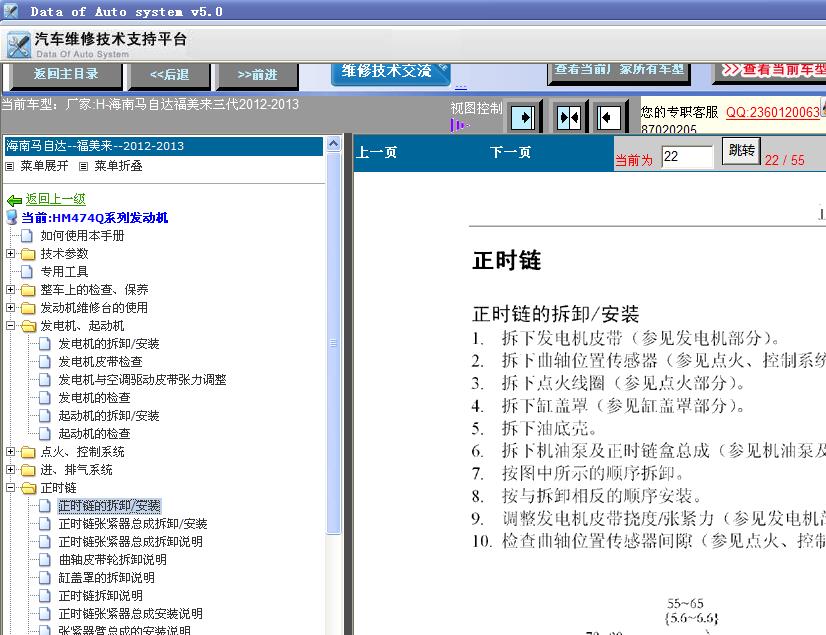Open 正时链张紧器总成安装说明 item
The height and width of the screenshot is (635, 826).
pyautogui.click(x=131, y=614)
